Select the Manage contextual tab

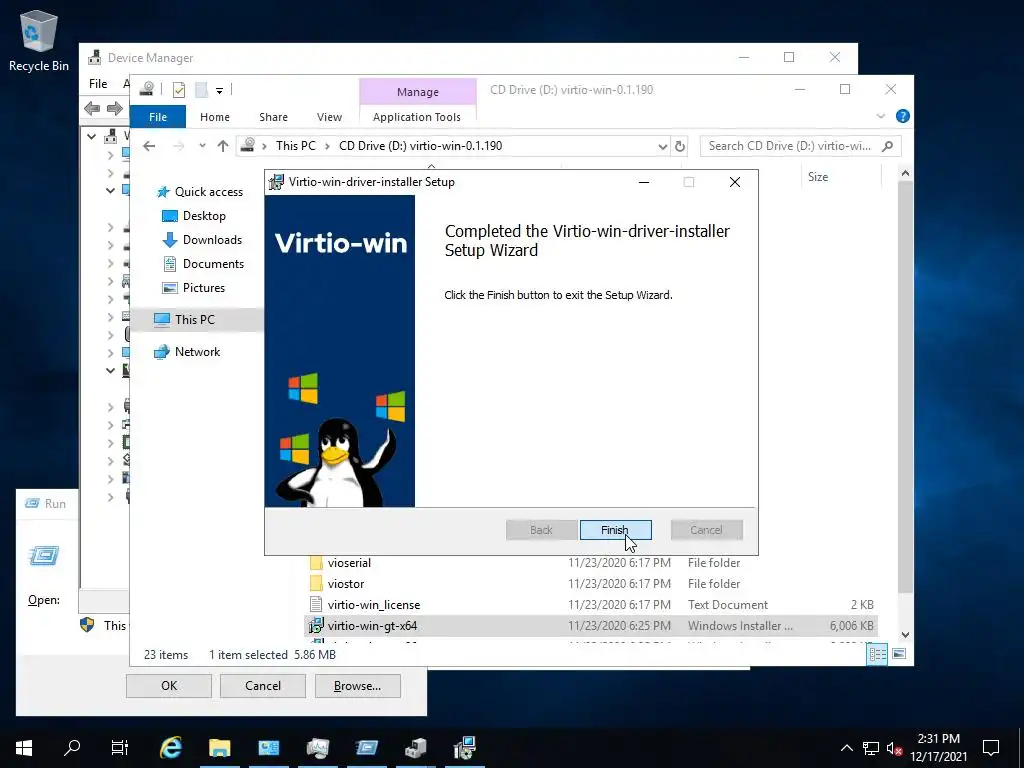[417, 92]
